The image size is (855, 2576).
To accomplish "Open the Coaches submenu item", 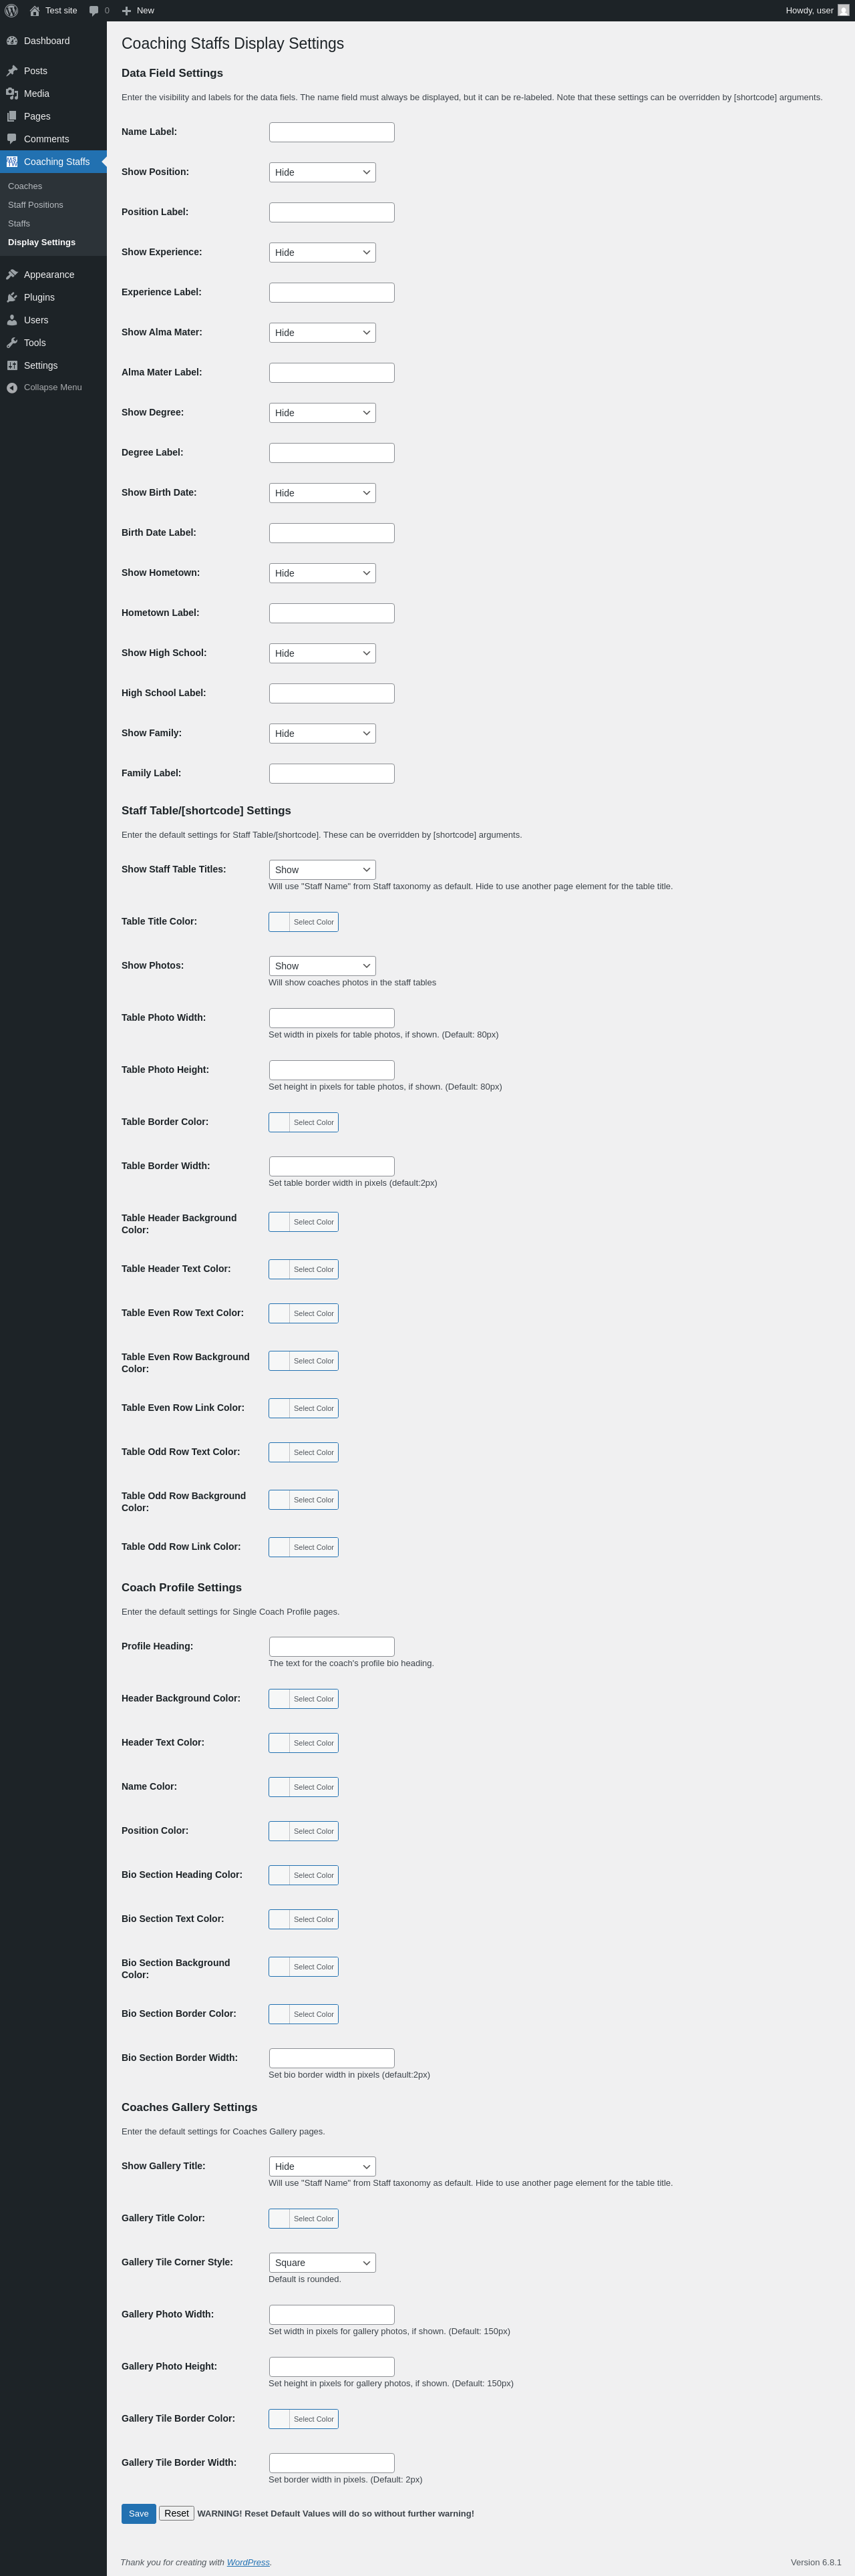I will [x=25, y=186].
